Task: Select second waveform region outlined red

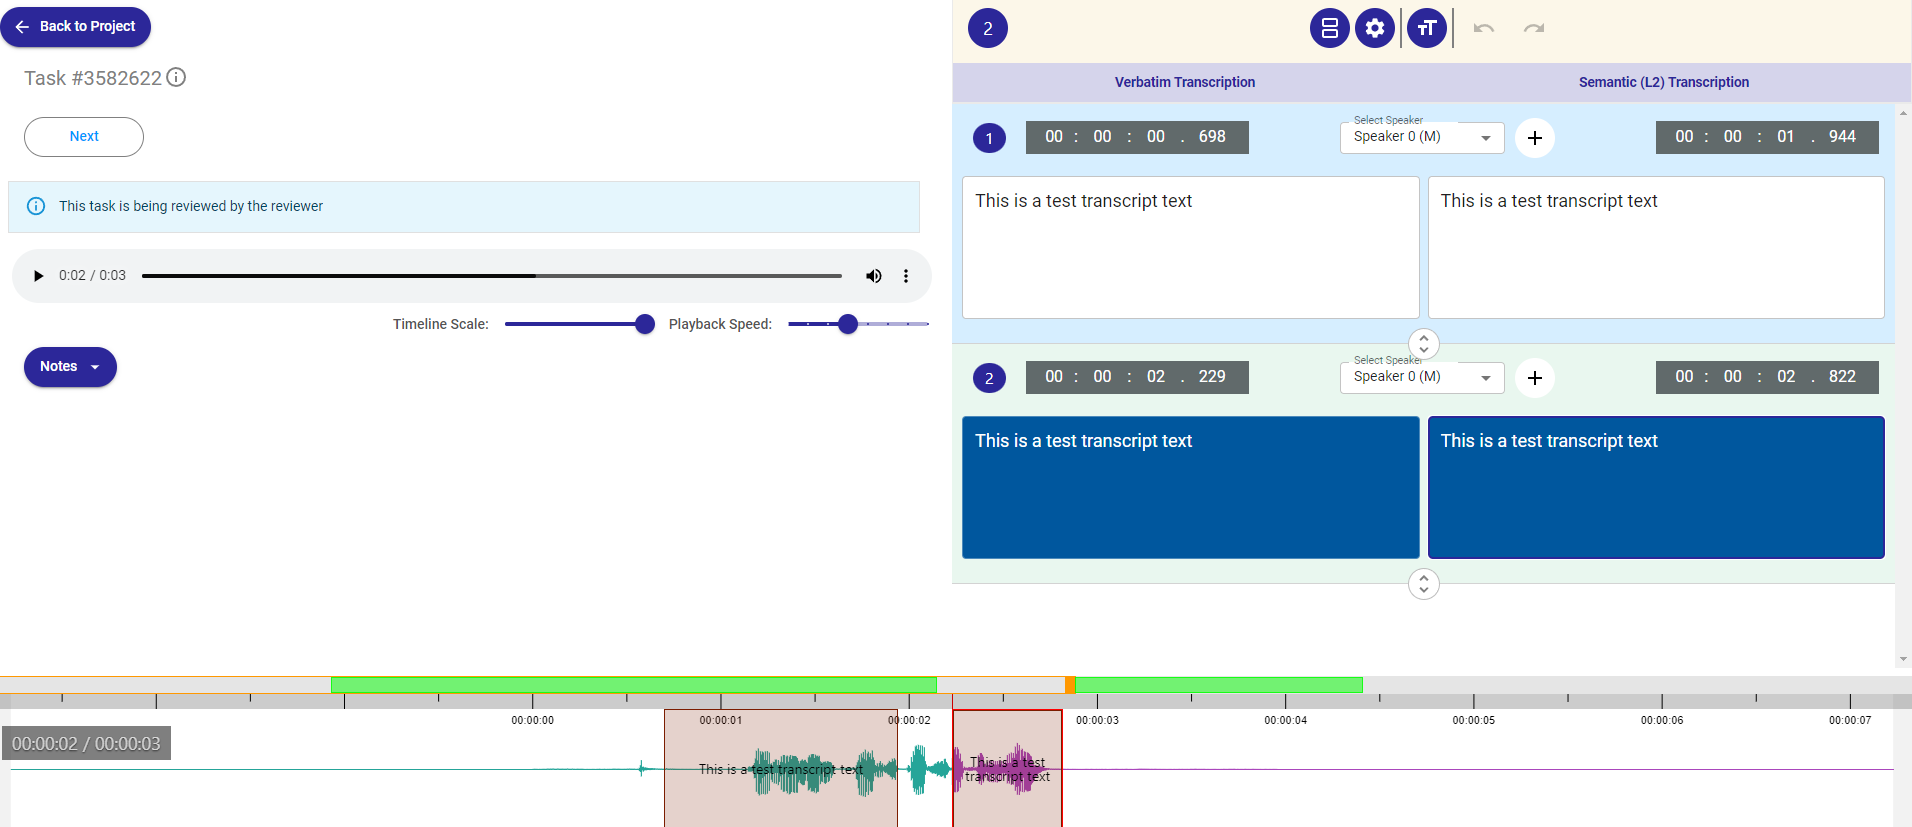Action: pos(1007,768)
